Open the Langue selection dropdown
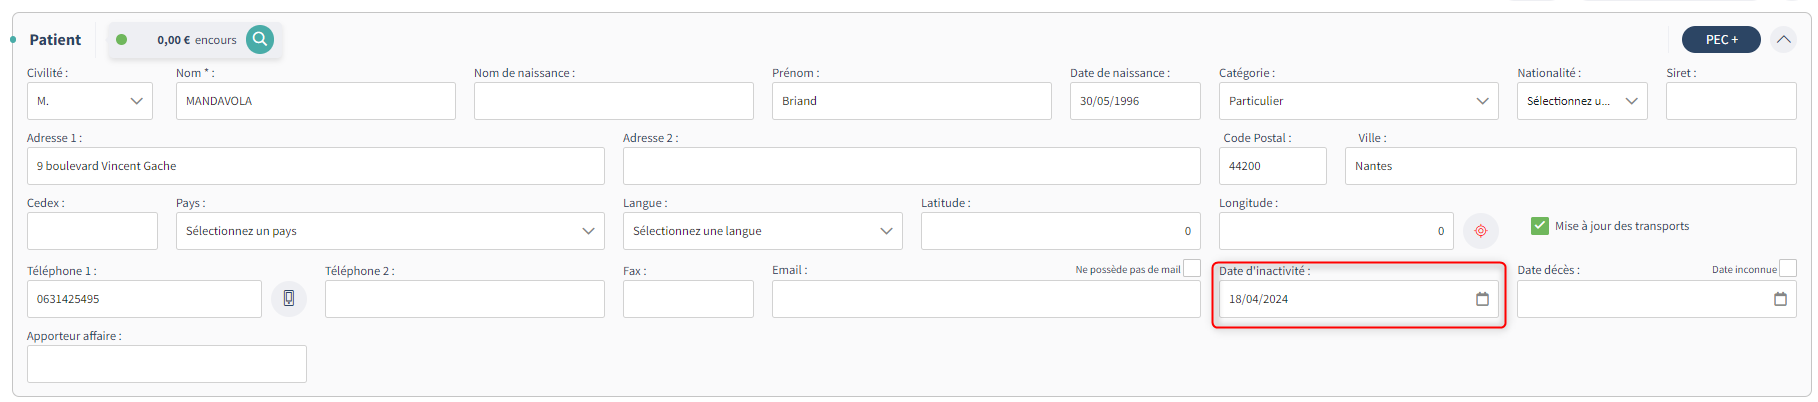Screen dimensions: 1818x402 762,231
